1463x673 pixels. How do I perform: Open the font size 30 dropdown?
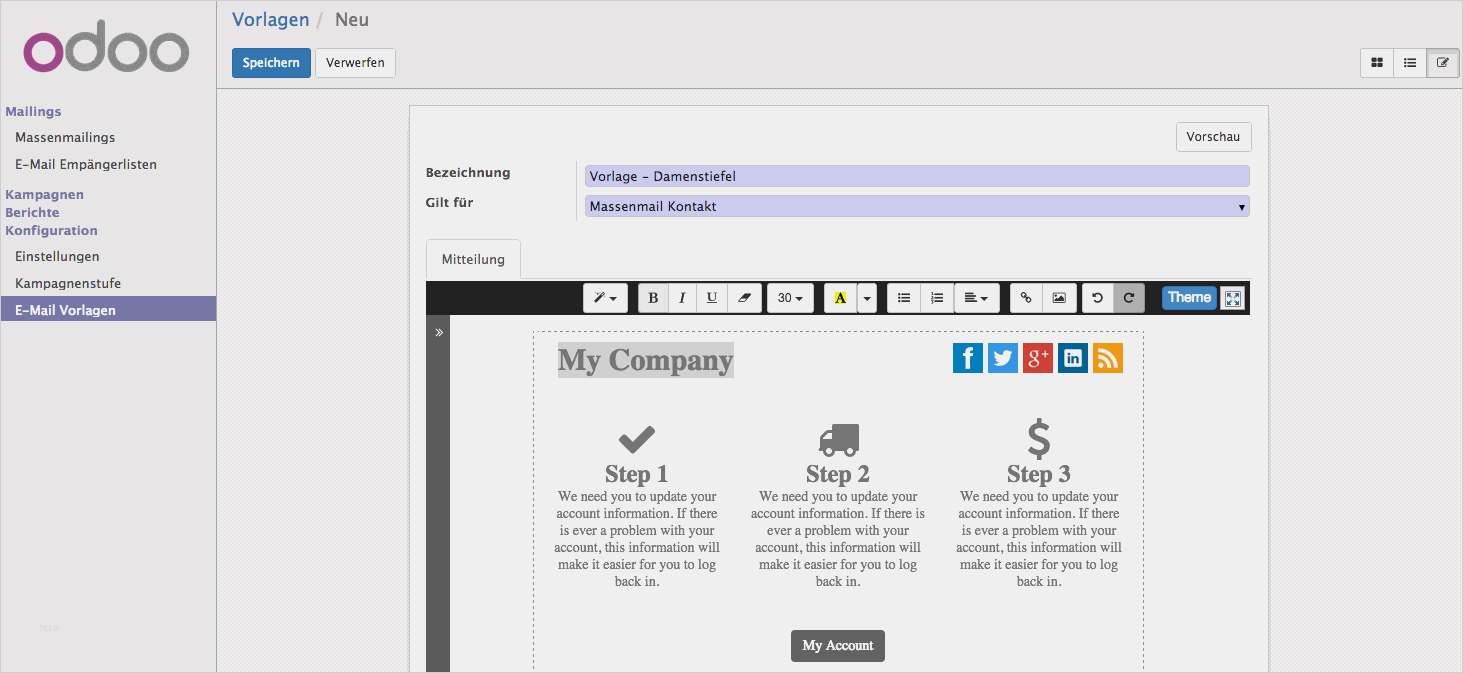pos(790,298)
